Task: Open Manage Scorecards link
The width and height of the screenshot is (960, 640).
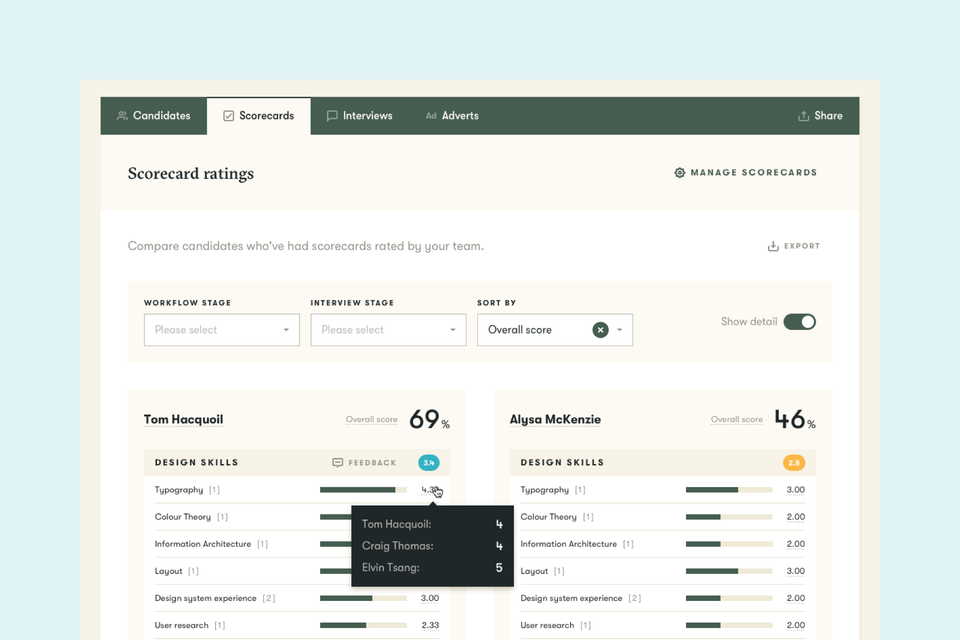Action: point(746,173)
